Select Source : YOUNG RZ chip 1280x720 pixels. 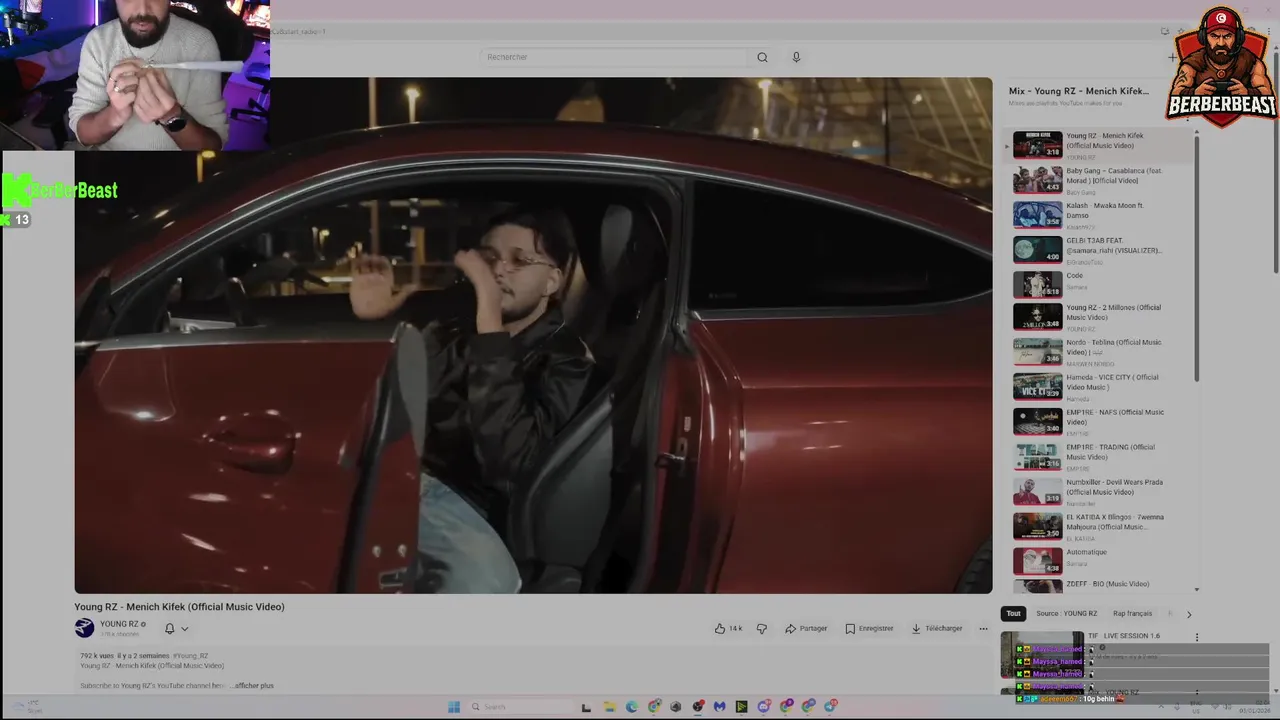click(1066, 613)
